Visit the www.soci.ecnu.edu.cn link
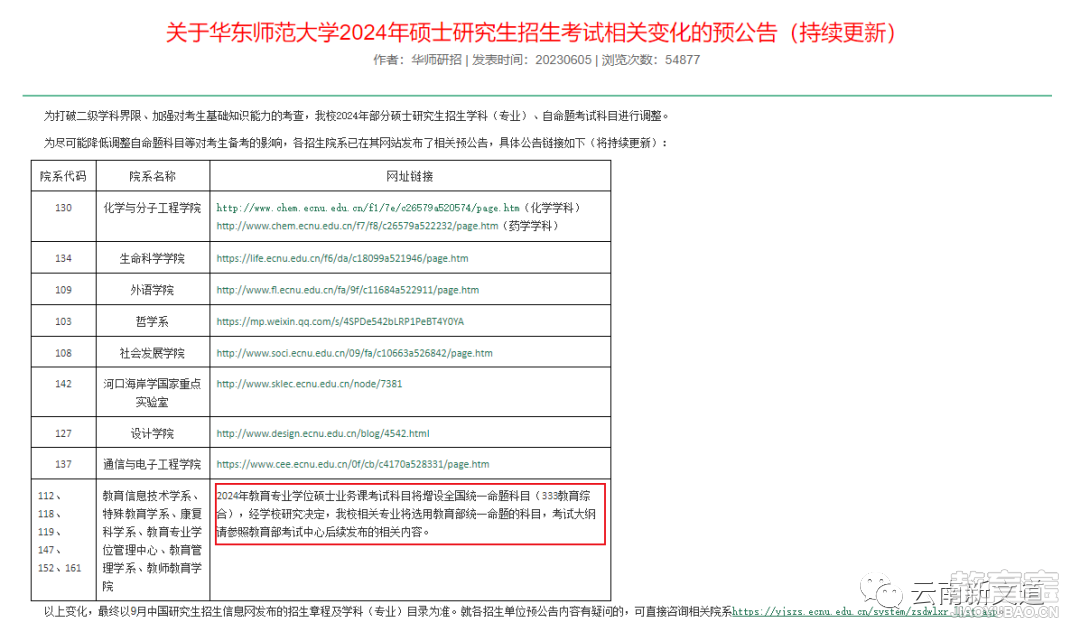 [355, 353]
